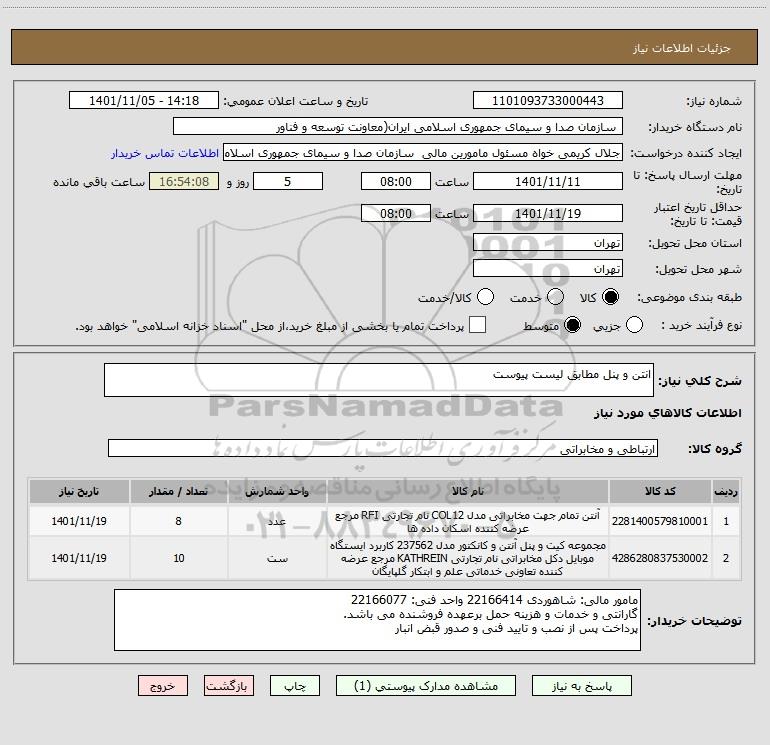Click the need number field 1101093733000443
This screenshot has height=745, width=770.
[x=548, y=101]
